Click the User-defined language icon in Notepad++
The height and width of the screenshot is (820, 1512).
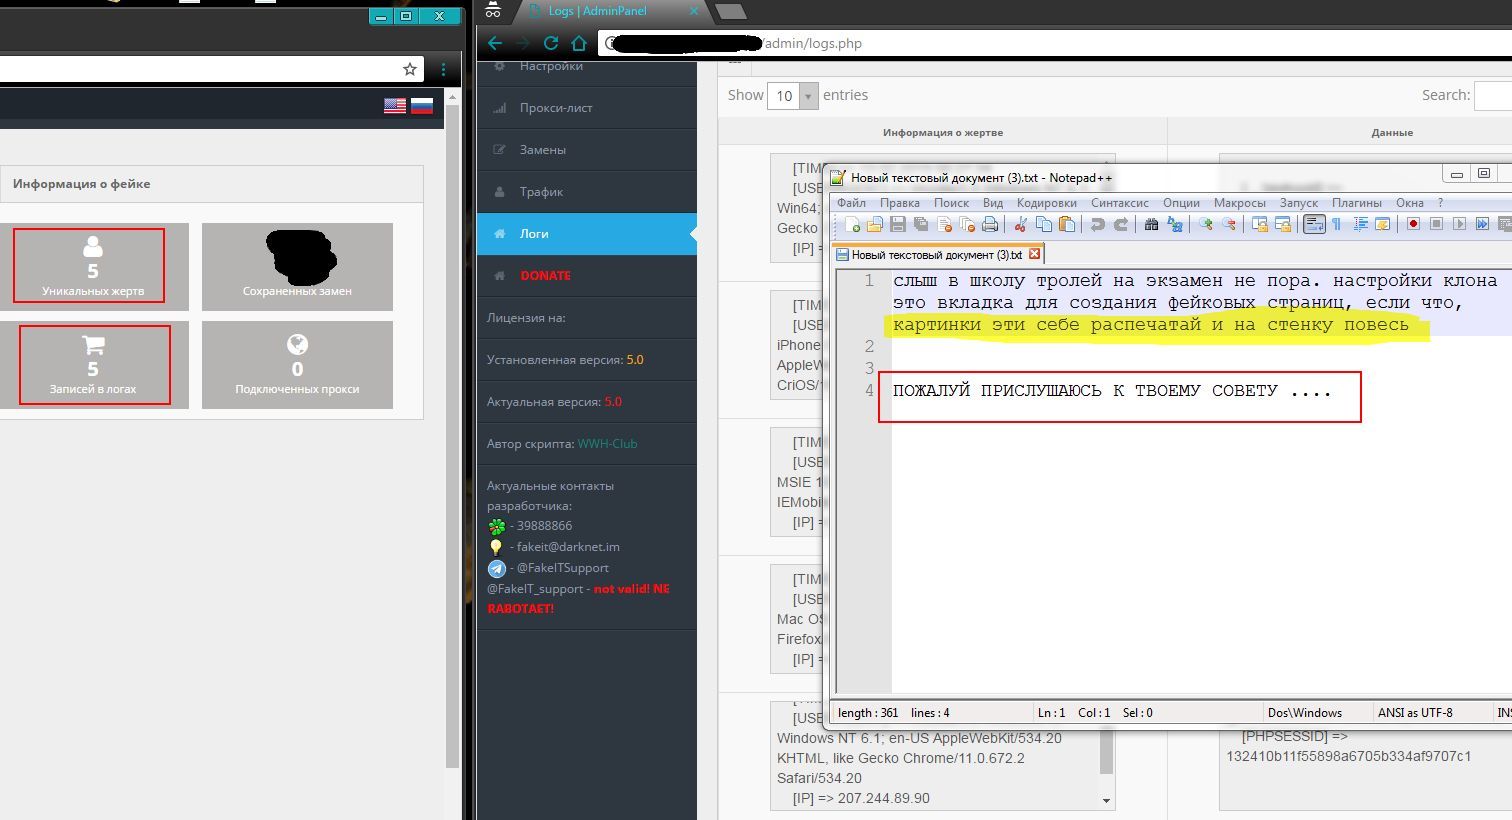pyautogui.click(x=1383, y=224)
